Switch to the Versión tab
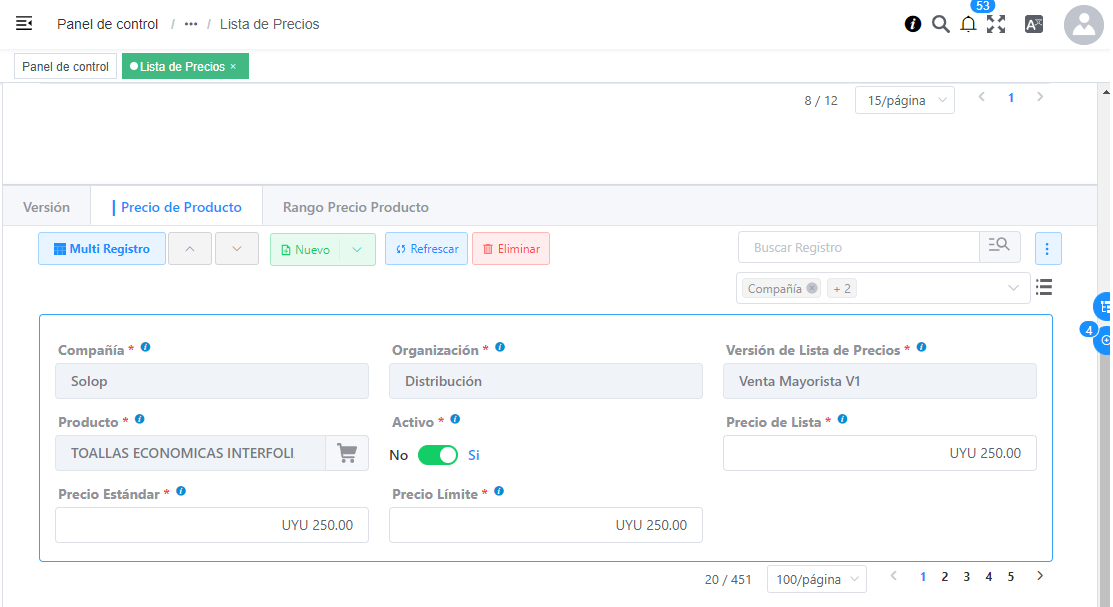The image size is (1113, 607). [47, 207]
